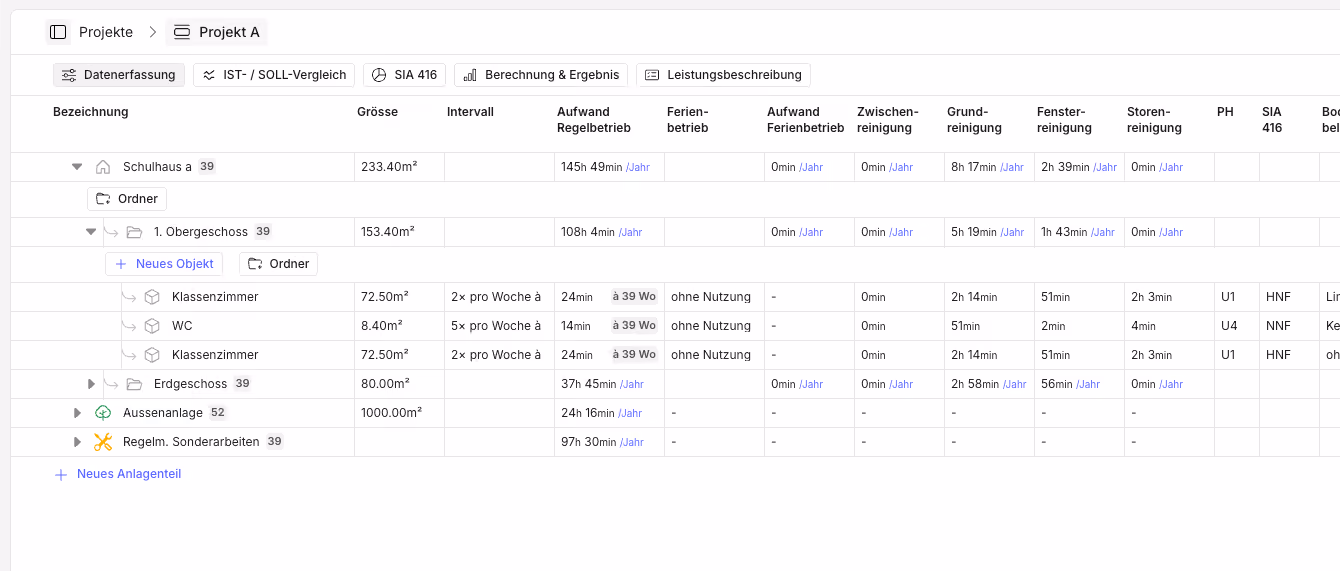Switch to IST- / SOLL-Vergleich tab
Screen dimensions: 1340x571
pos(274,75)
